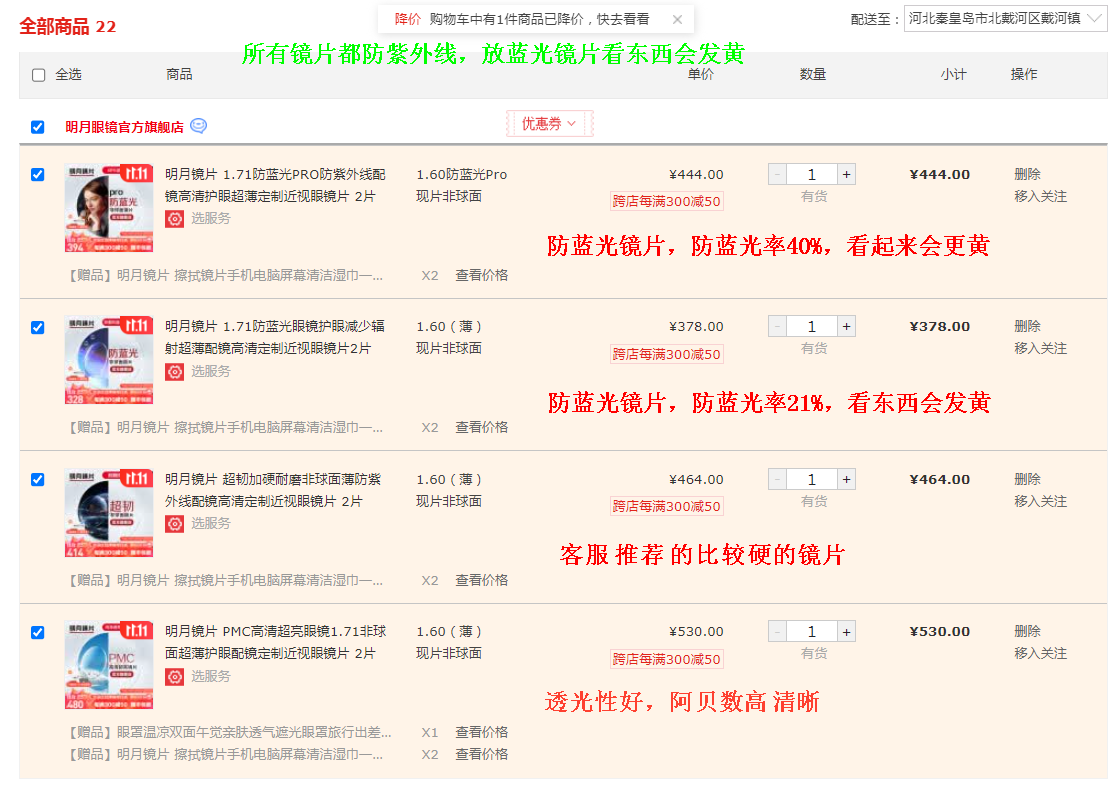Uncheck the 超韧加硬耐磨 lens item checkbox
Viewport: 1118px width, 793px height.
pos(38,479)
